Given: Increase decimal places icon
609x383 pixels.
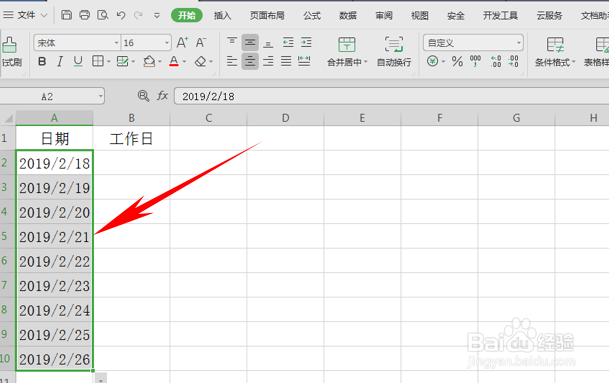Looking at the screenshot, I should 496,61.
